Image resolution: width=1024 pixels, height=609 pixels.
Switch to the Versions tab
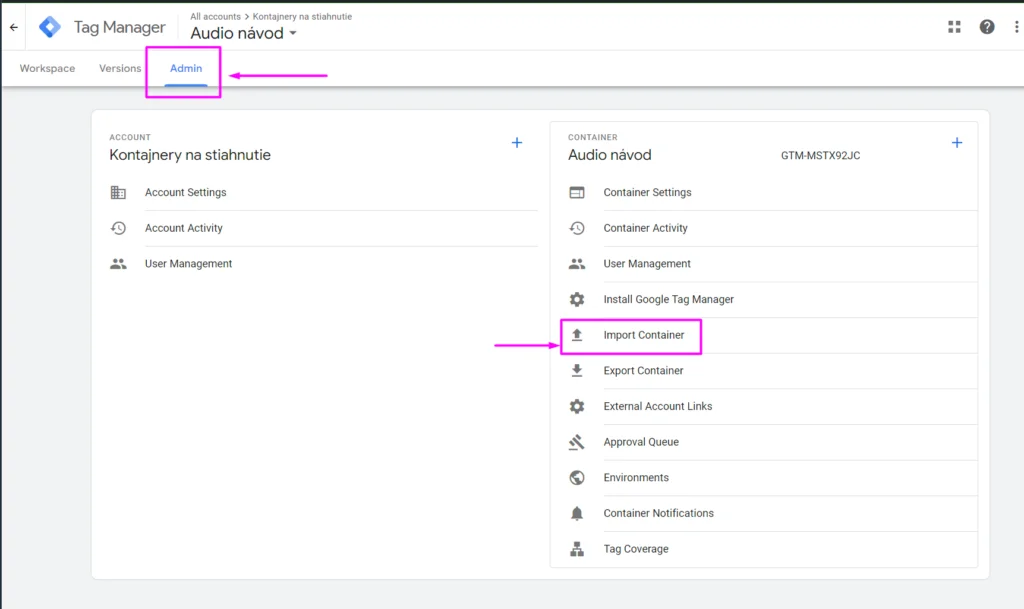coord(120,69)
